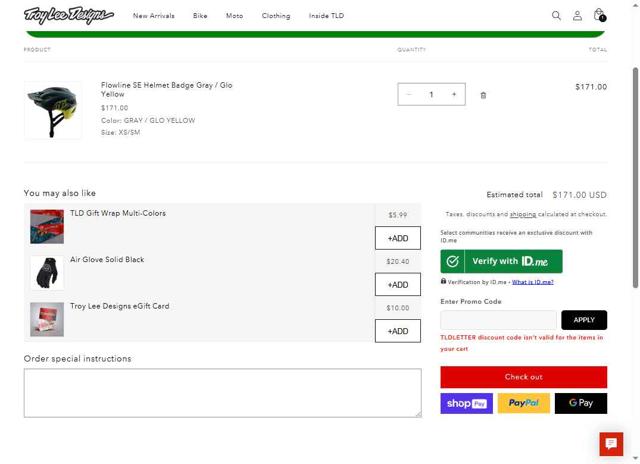This screenshot has width=640, height=464.
Task: Click the Estimated total $171.00 USD text
Action: 547,195
